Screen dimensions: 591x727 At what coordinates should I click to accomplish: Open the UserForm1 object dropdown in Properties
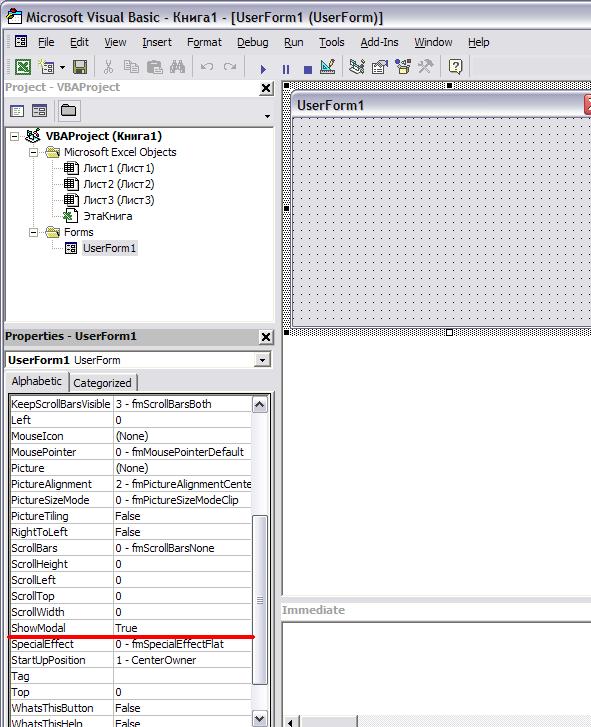click(x=262, y=360)
